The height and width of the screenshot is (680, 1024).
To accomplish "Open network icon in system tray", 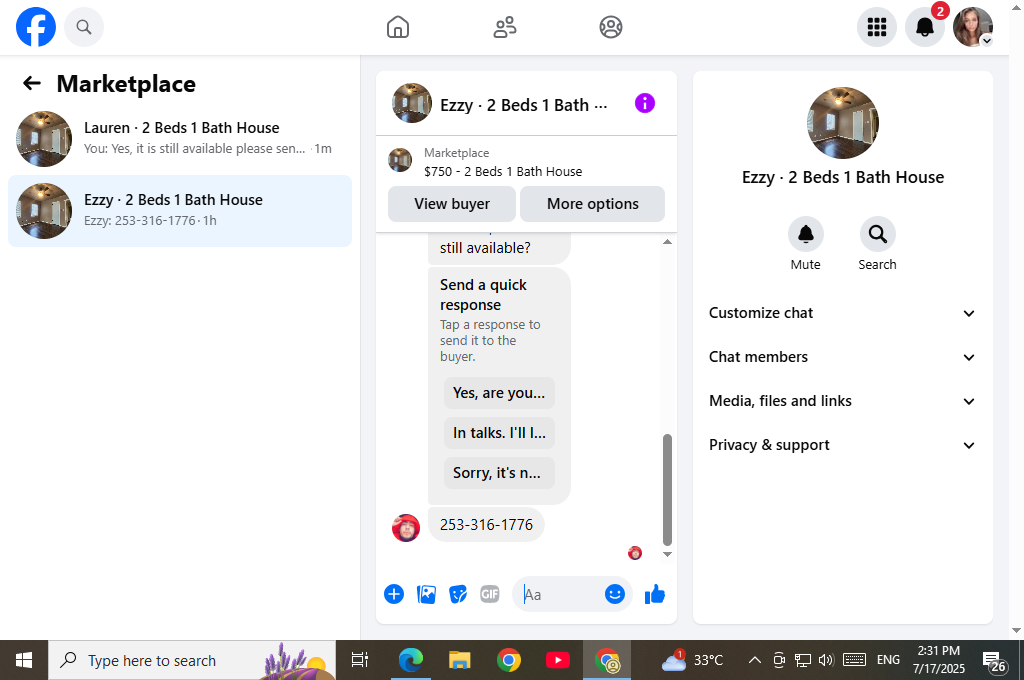I will (x=803, y=660).
